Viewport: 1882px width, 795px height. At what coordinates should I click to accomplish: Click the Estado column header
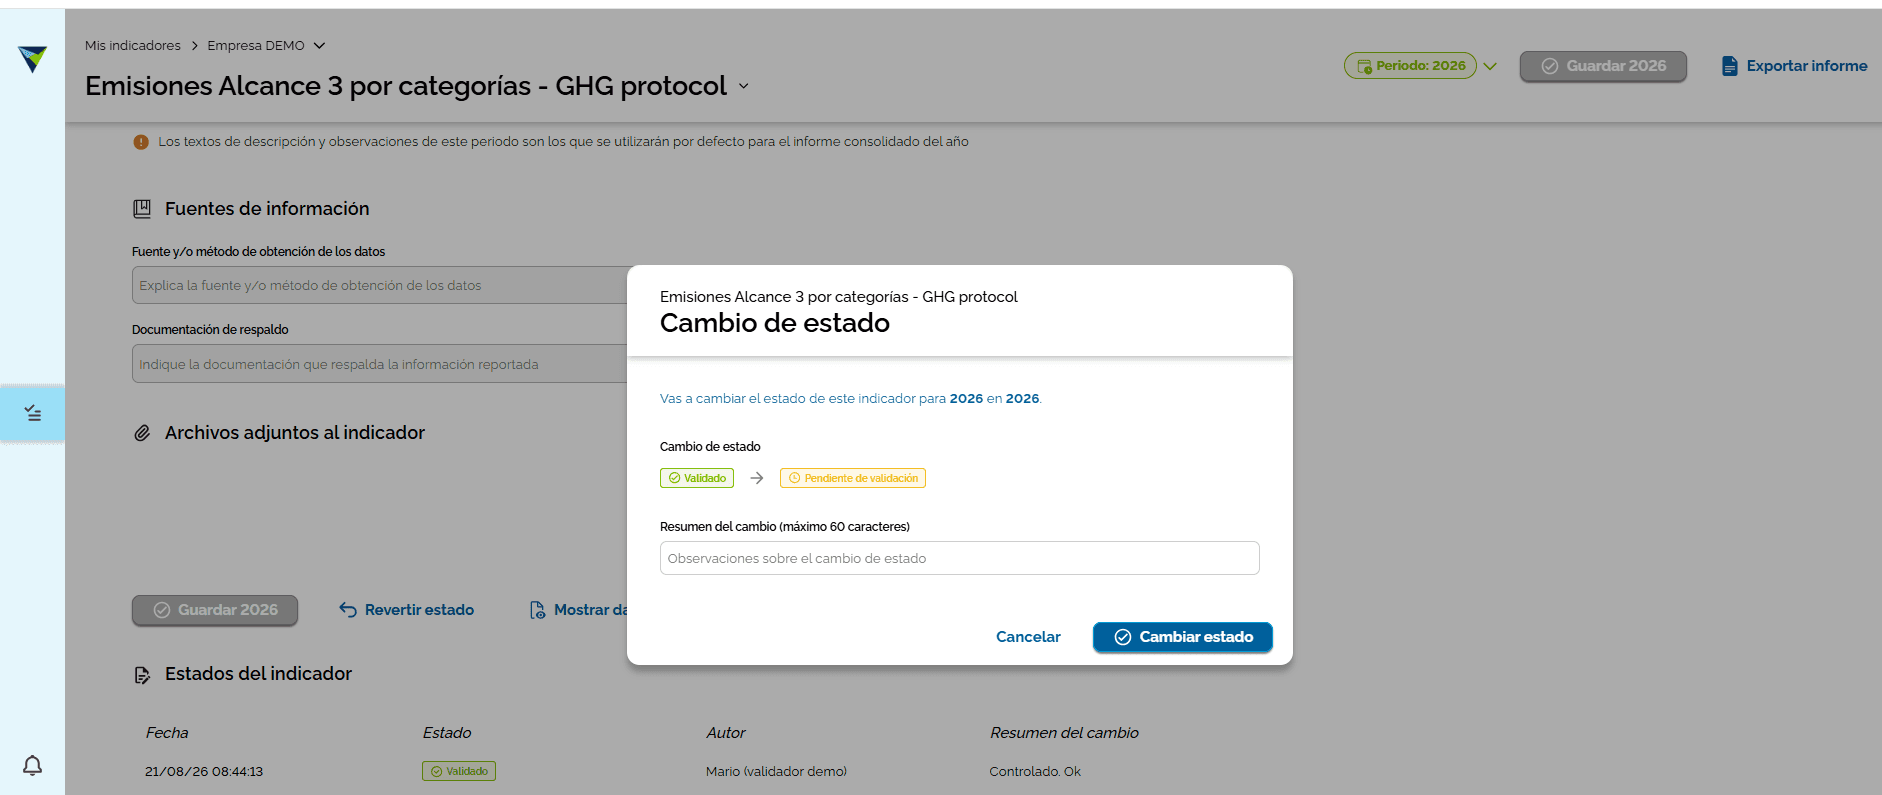[x=447, y=733]
